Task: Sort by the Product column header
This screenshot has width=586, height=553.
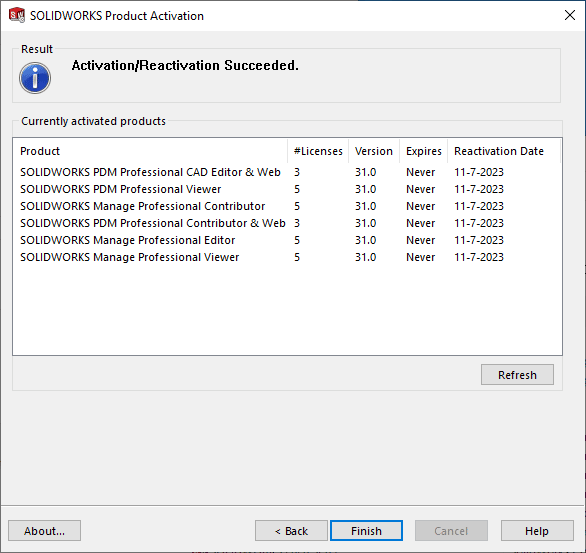Action: point(150,151)
